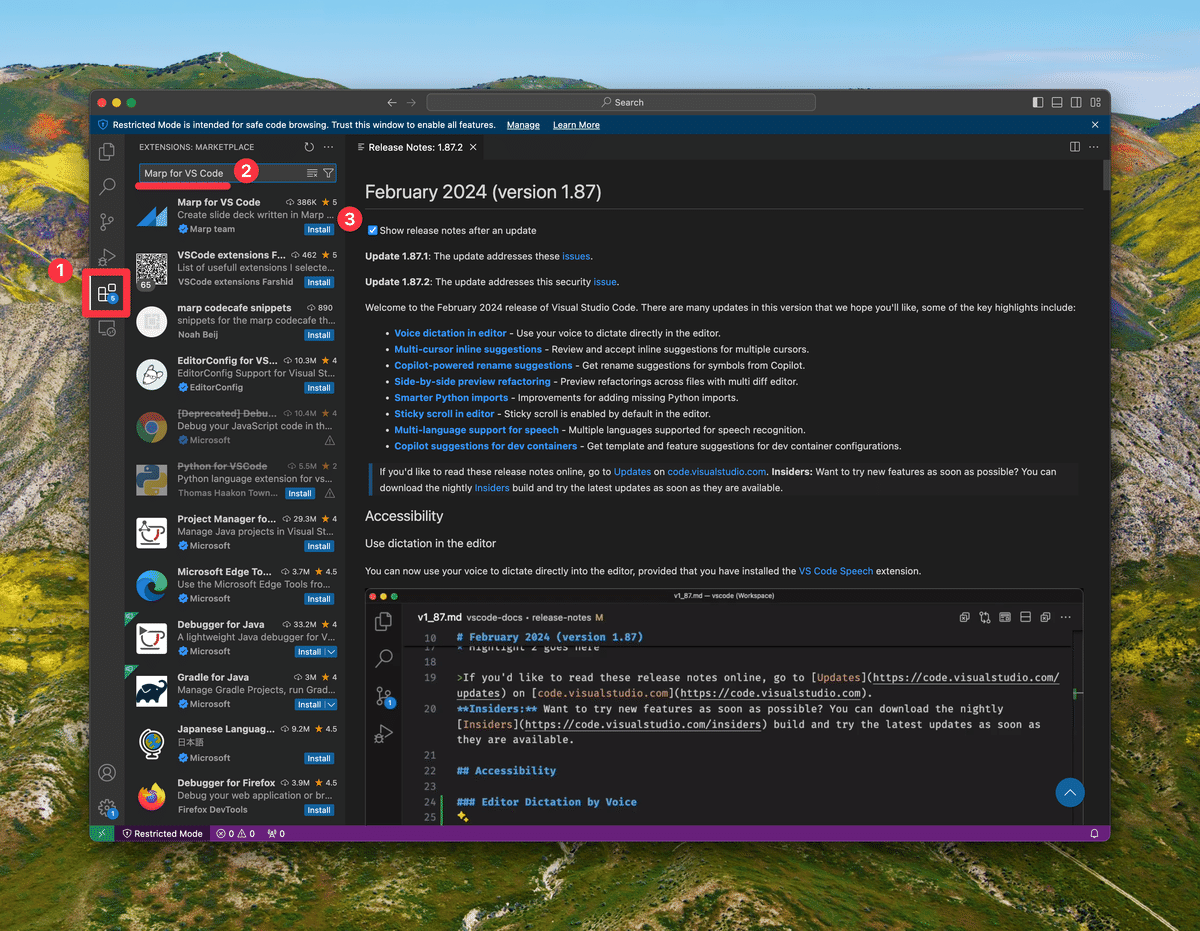Open Copilot-powered rename suggestions link
Image resolution: width=1200 pixels, height=931 pixels.
(x=483, y=366)
